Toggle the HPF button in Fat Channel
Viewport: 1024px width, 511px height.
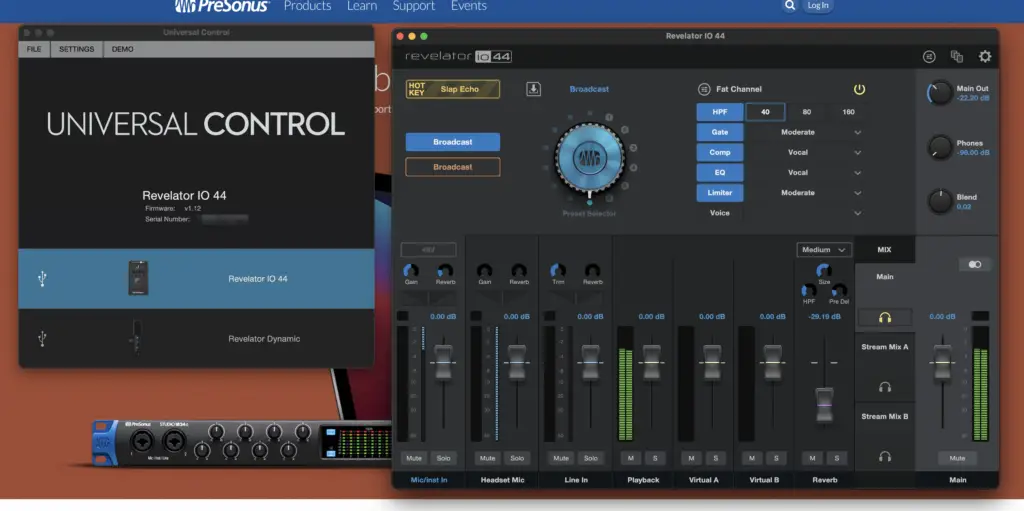[x=720, y=112]
